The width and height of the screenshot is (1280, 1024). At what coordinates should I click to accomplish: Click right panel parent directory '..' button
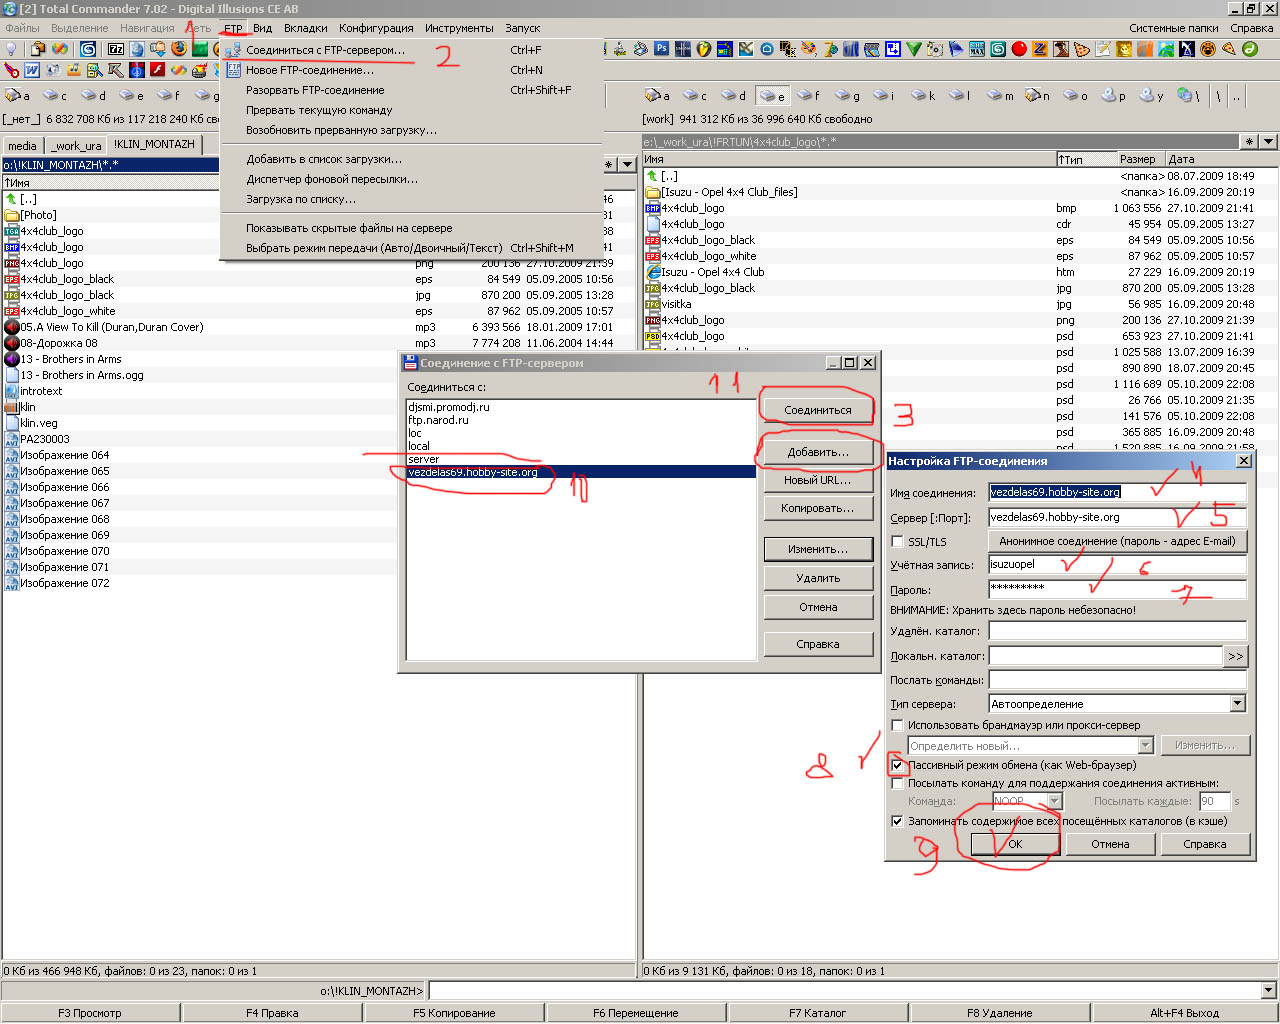click(1237, 96)
